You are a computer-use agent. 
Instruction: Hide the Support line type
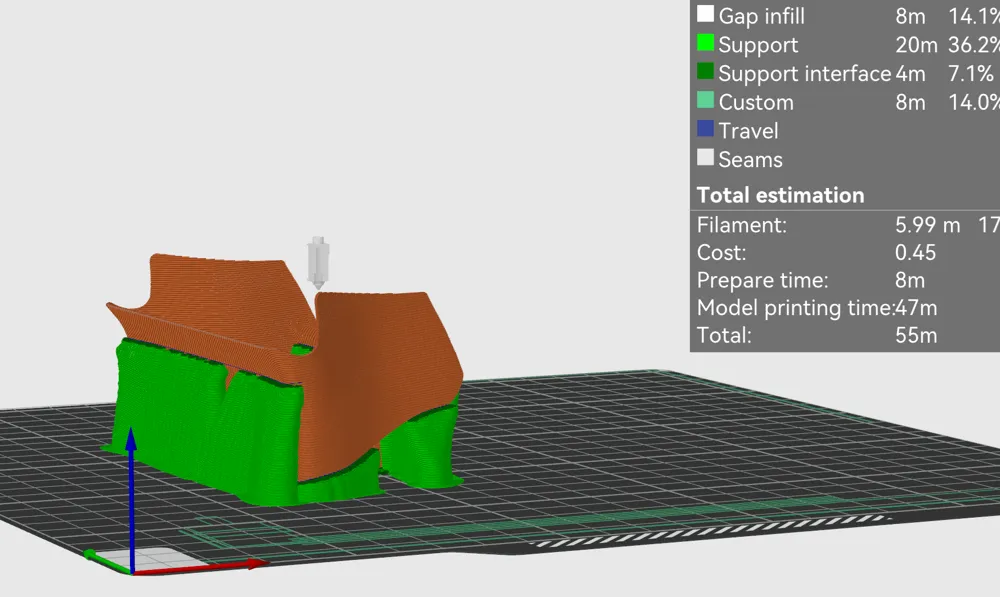tap(758, 44)
